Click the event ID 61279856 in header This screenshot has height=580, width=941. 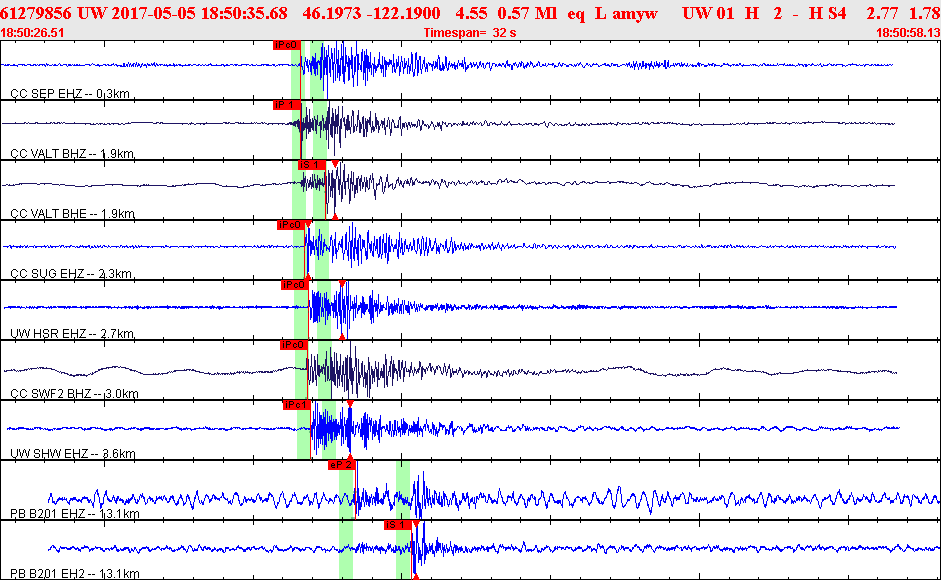point(35,13)
